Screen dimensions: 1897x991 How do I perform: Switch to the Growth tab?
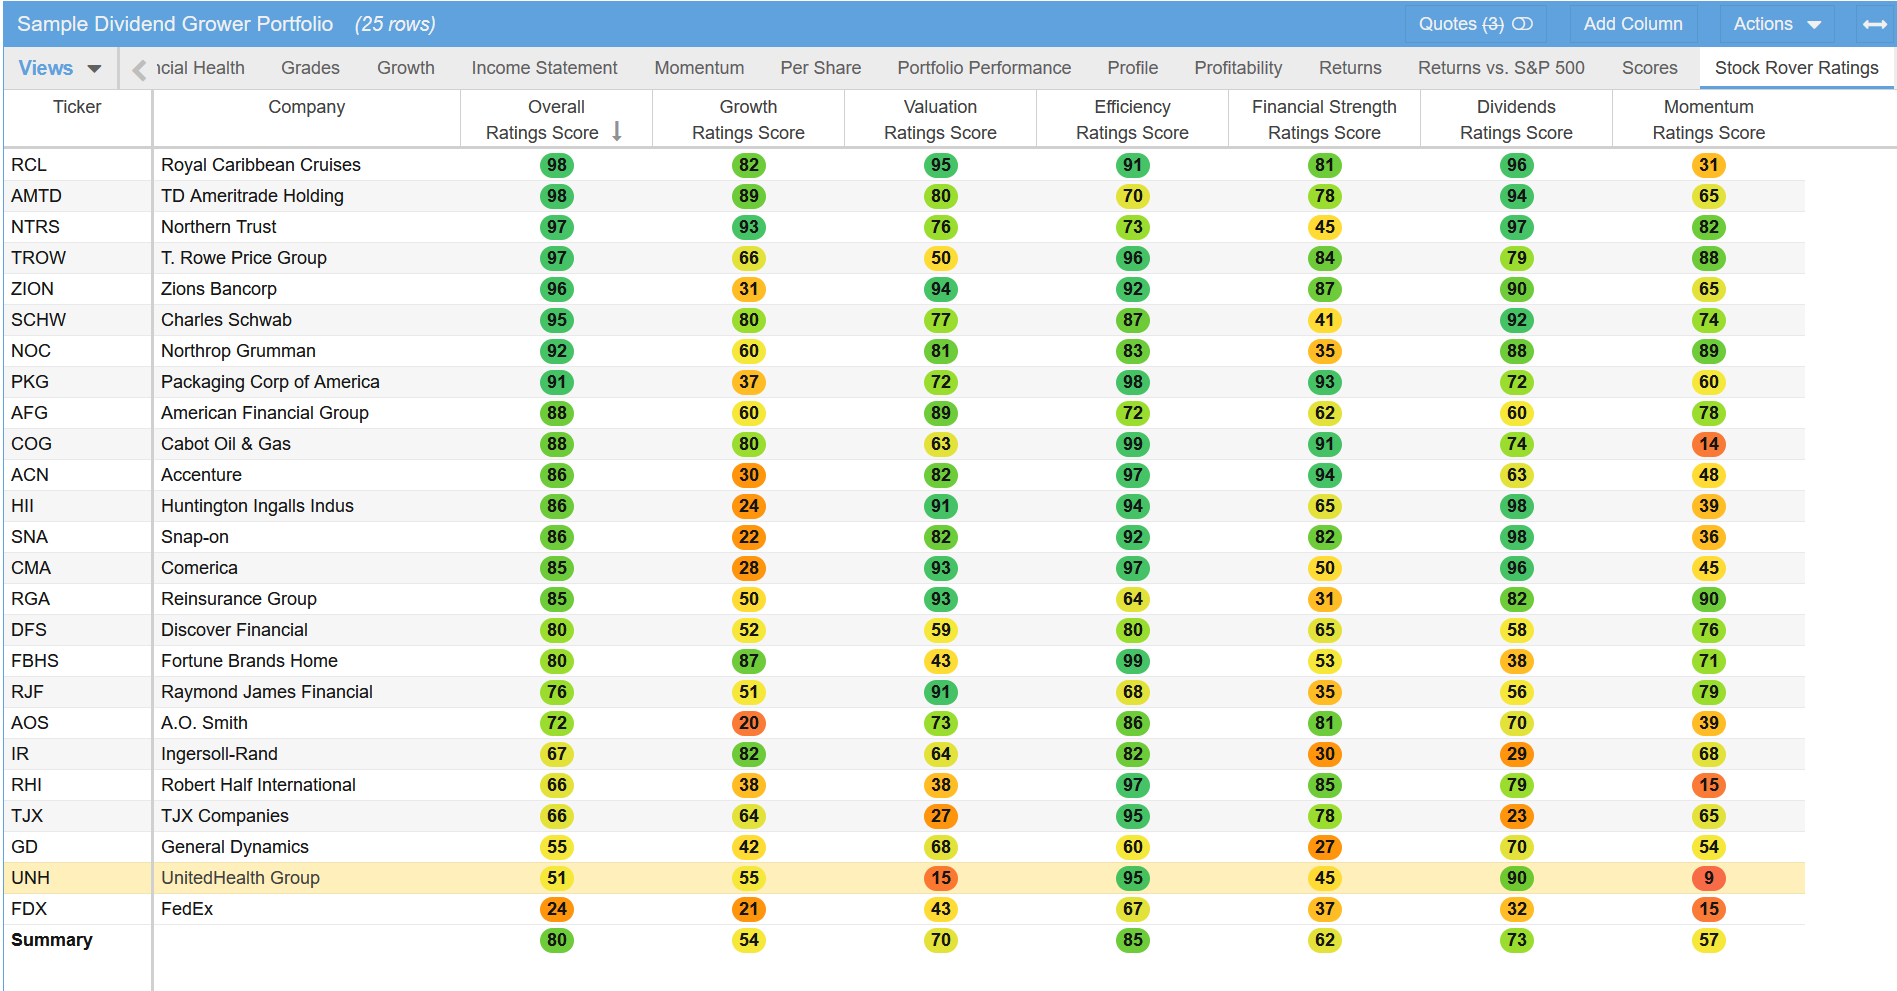pyautogui.click(x=406, y=68)
